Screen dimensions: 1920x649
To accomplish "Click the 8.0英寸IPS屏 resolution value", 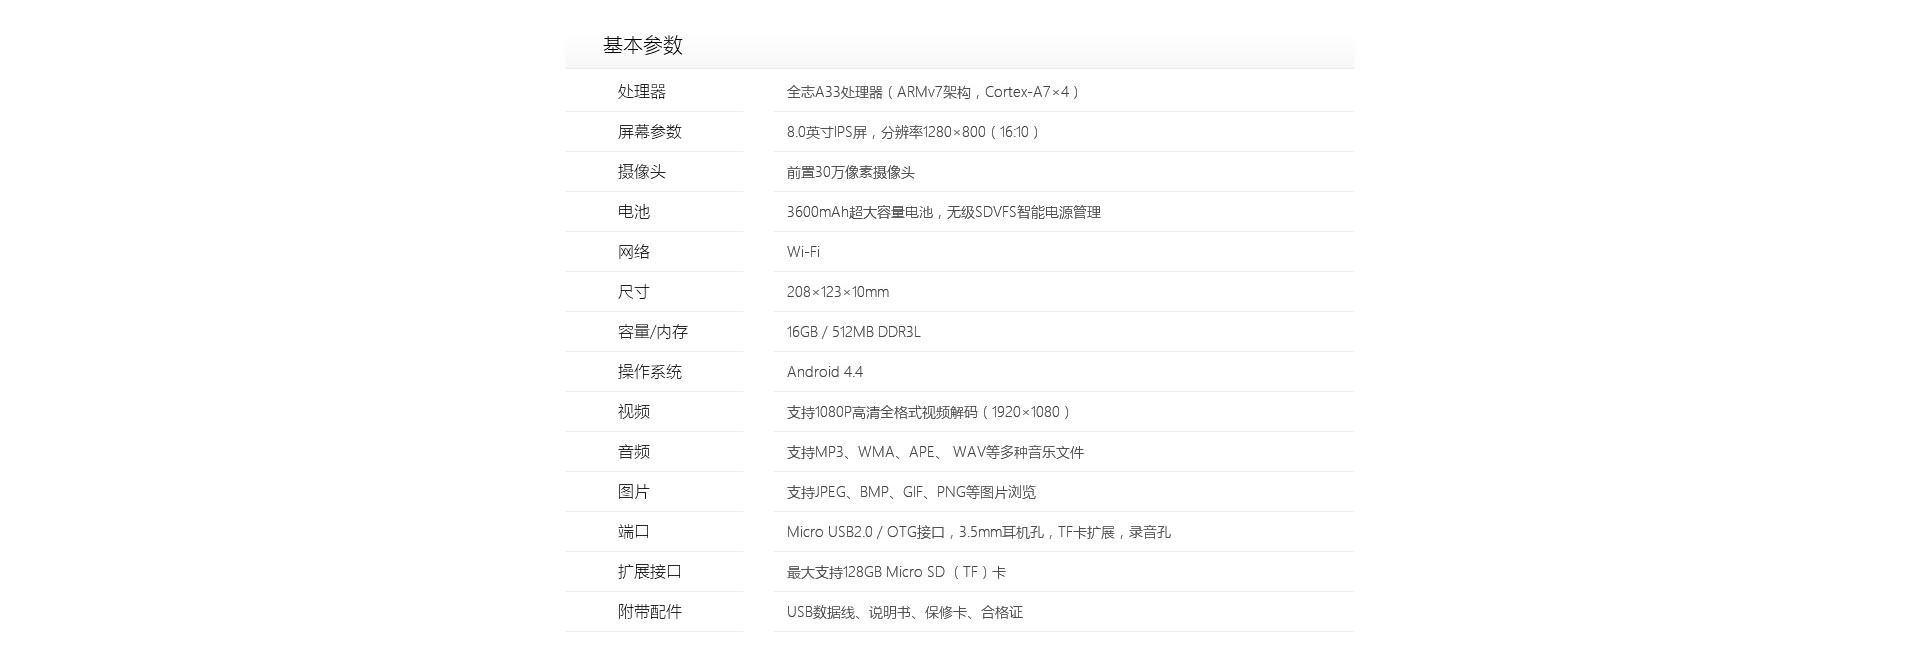I will pyautogui.click(x=912, y=132).
